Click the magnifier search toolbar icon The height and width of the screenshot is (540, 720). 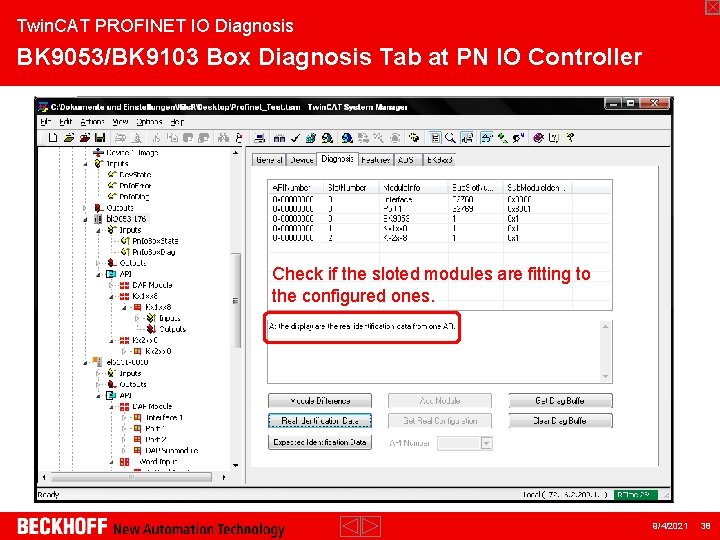[450, 138]
